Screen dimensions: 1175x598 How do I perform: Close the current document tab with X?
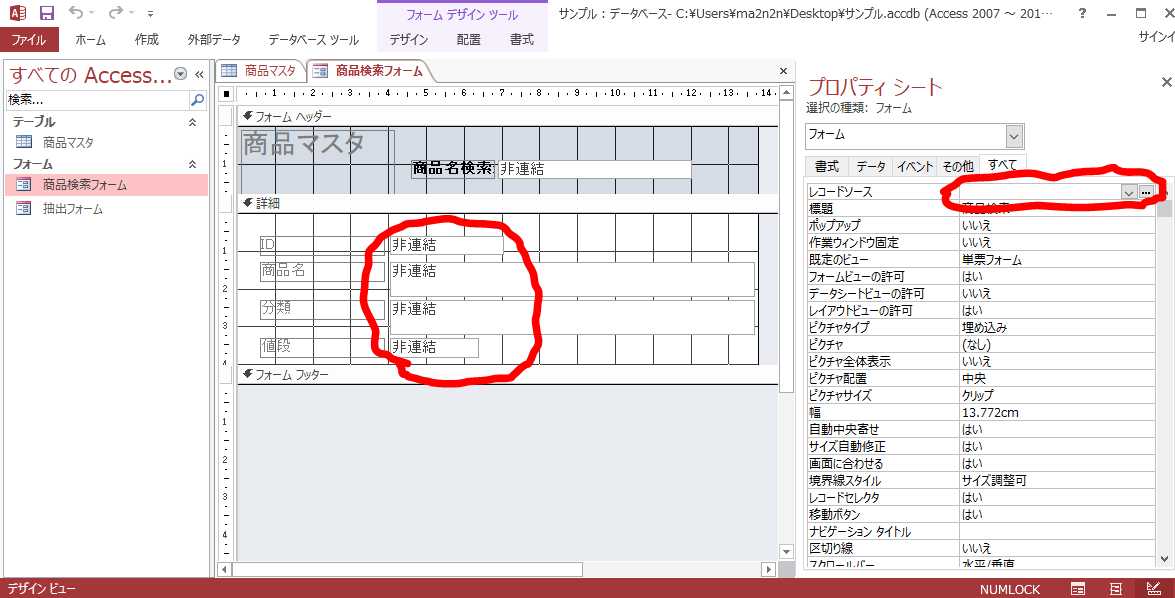coord(783,71)
